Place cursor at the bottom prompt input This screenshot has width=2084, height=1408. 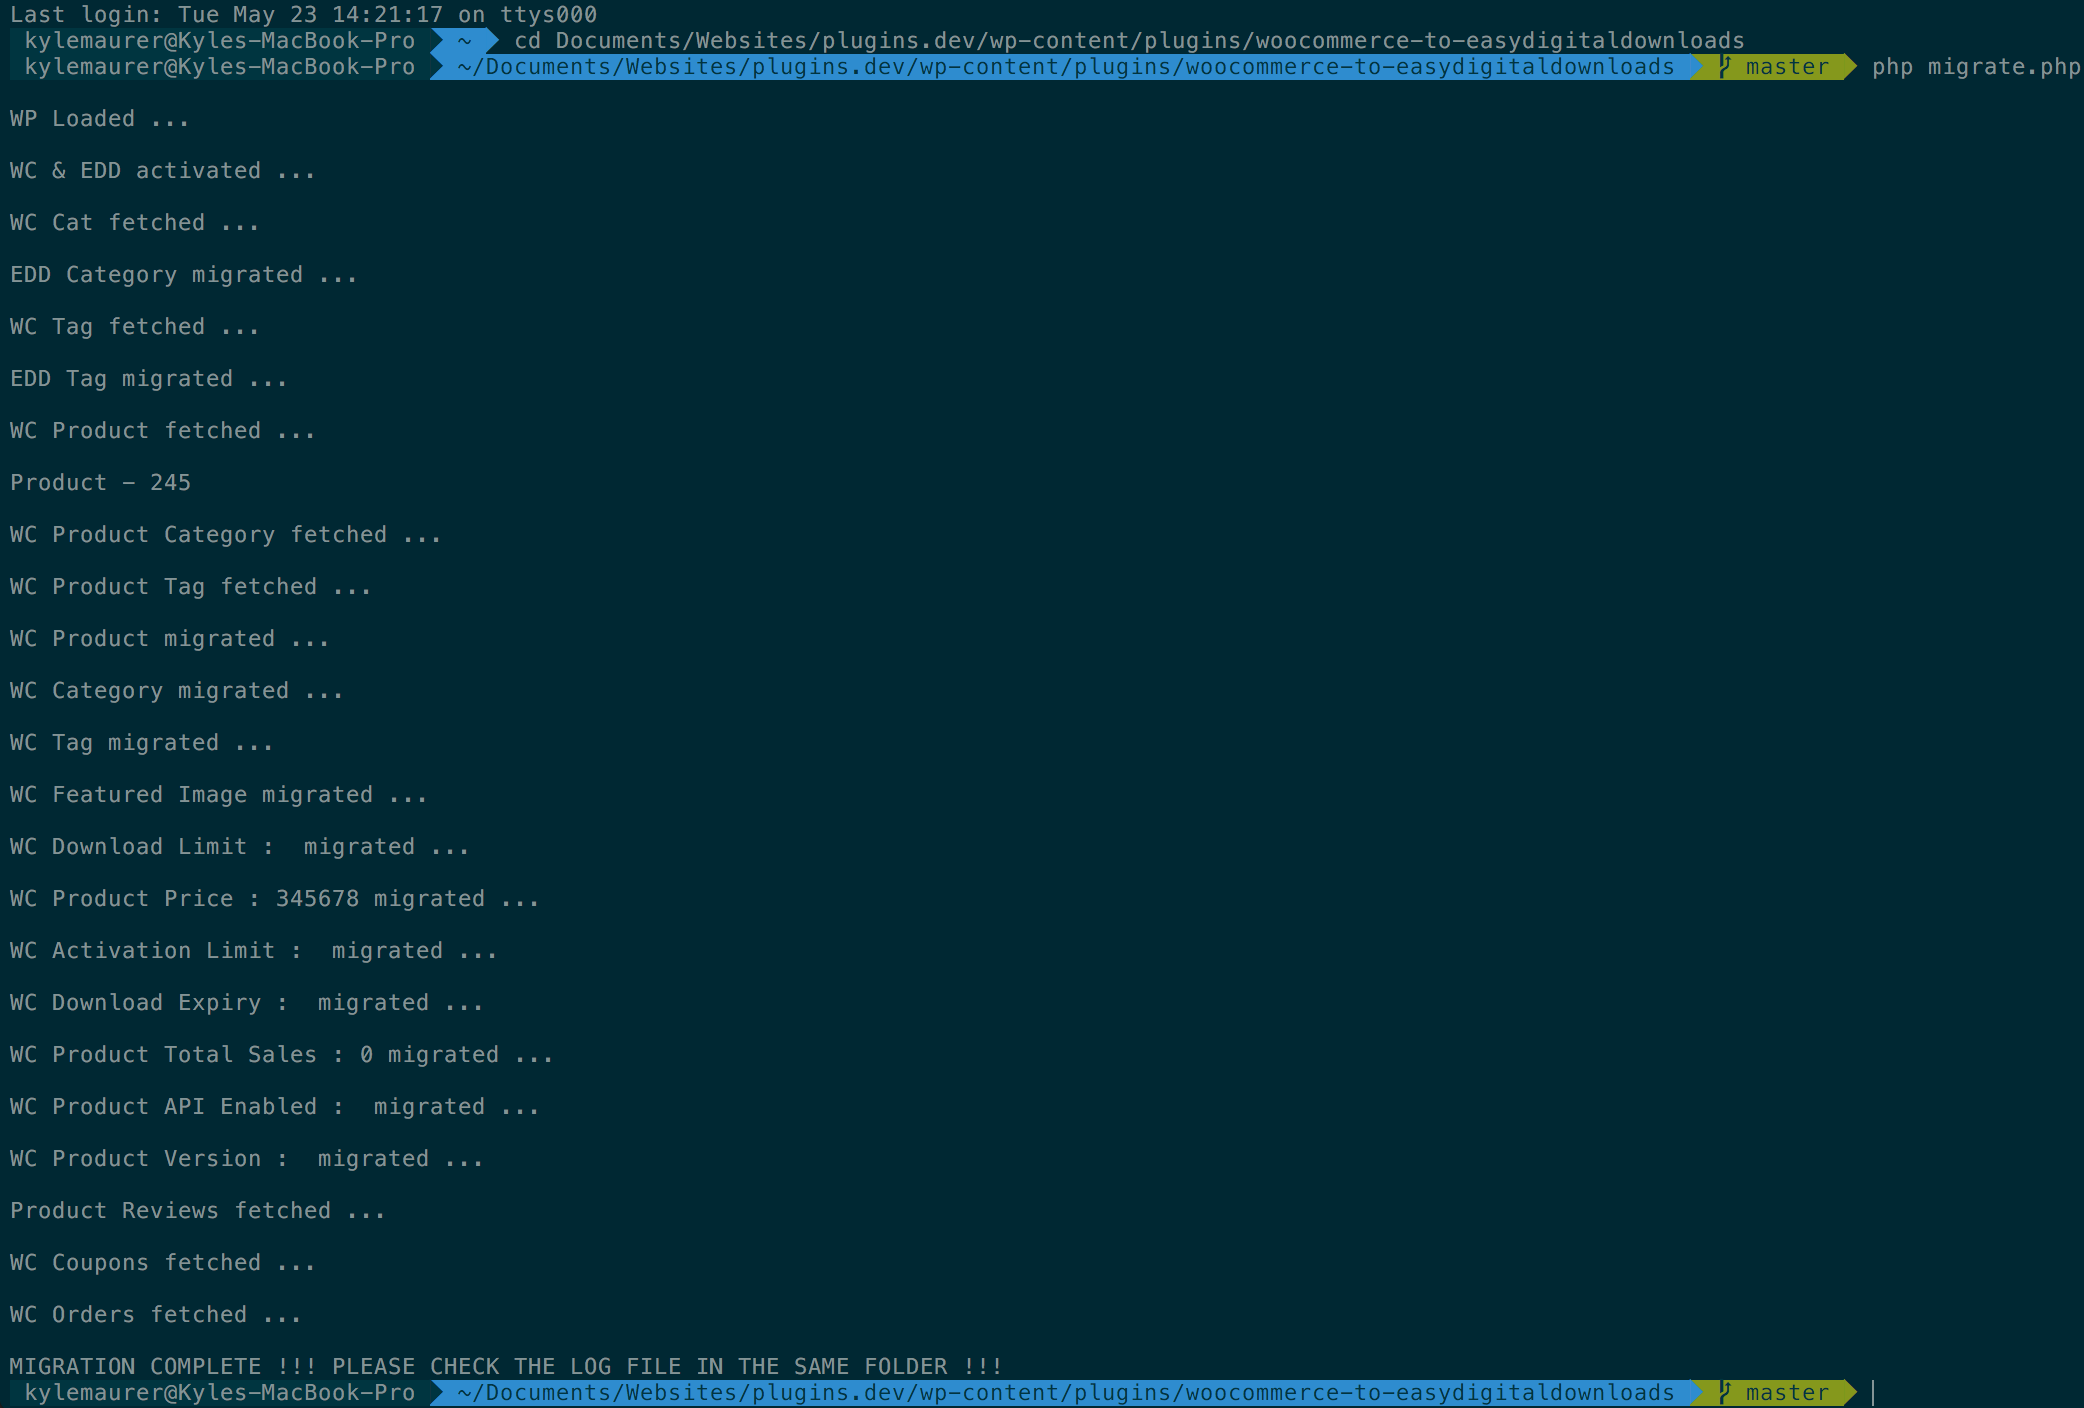click(x=1873, y=1392)
